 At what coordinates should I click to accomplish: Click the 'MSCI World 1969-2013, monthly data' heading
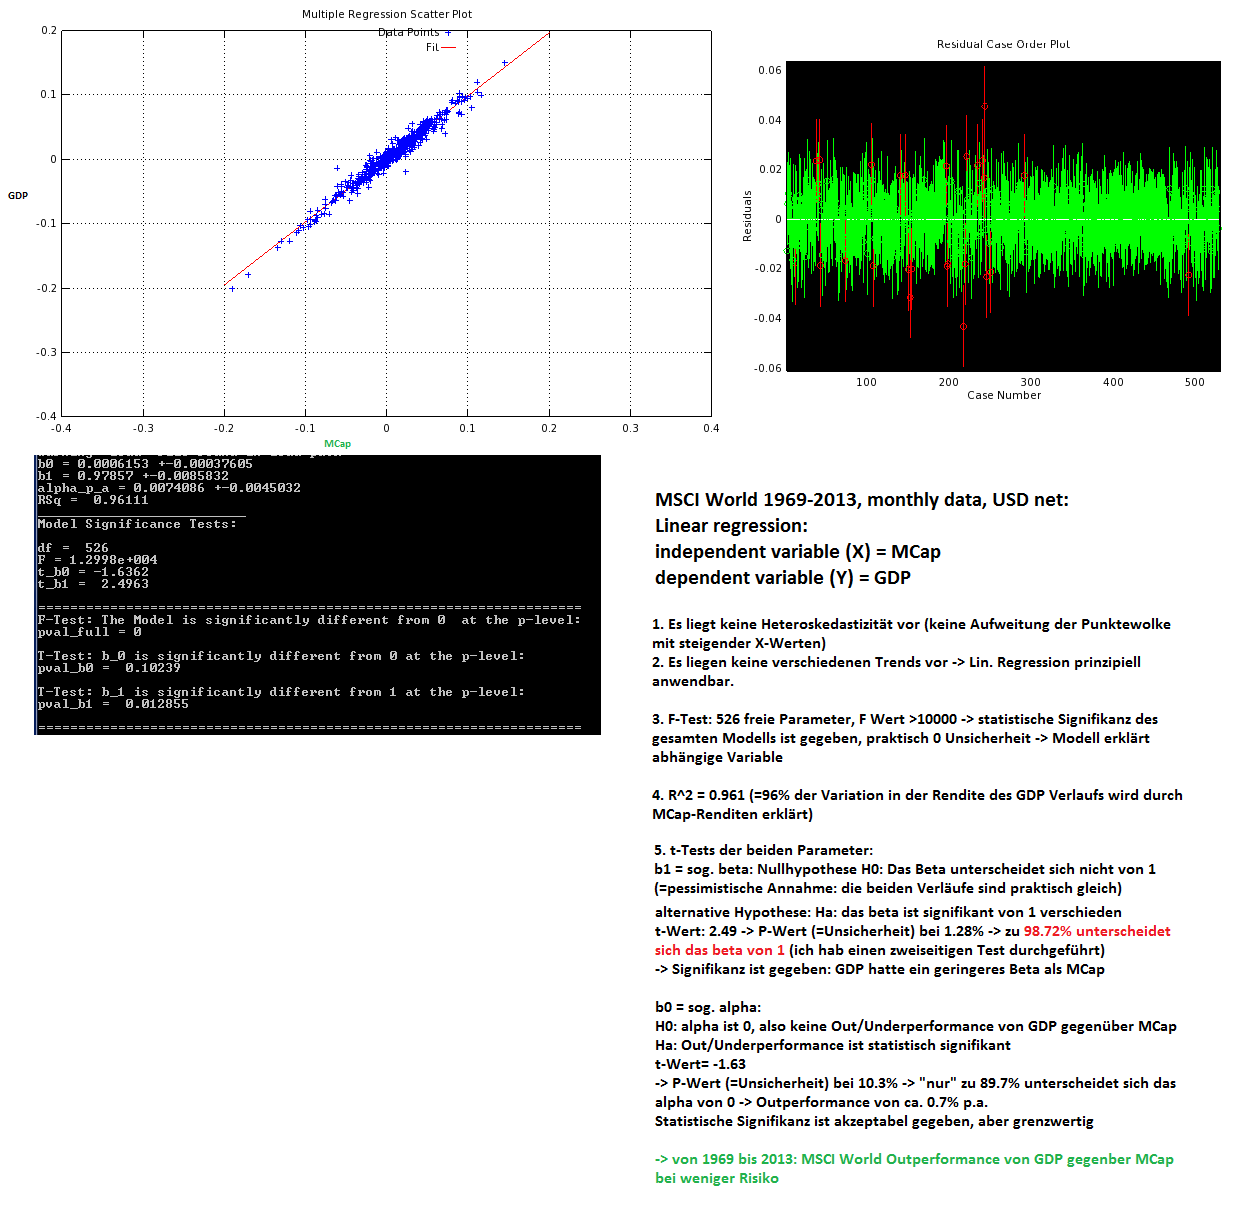pos(862,500)
